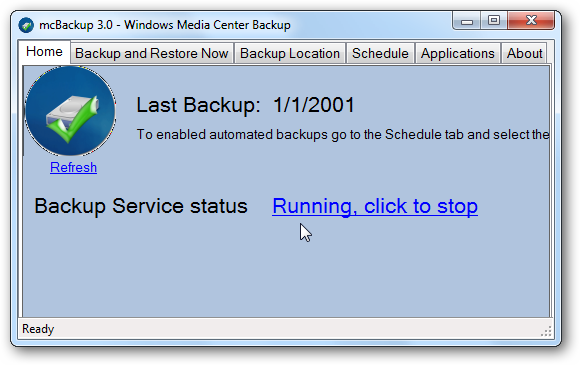Go to the Backup Location tab
This screenshot has width=580, height=365.
(290, 54)
